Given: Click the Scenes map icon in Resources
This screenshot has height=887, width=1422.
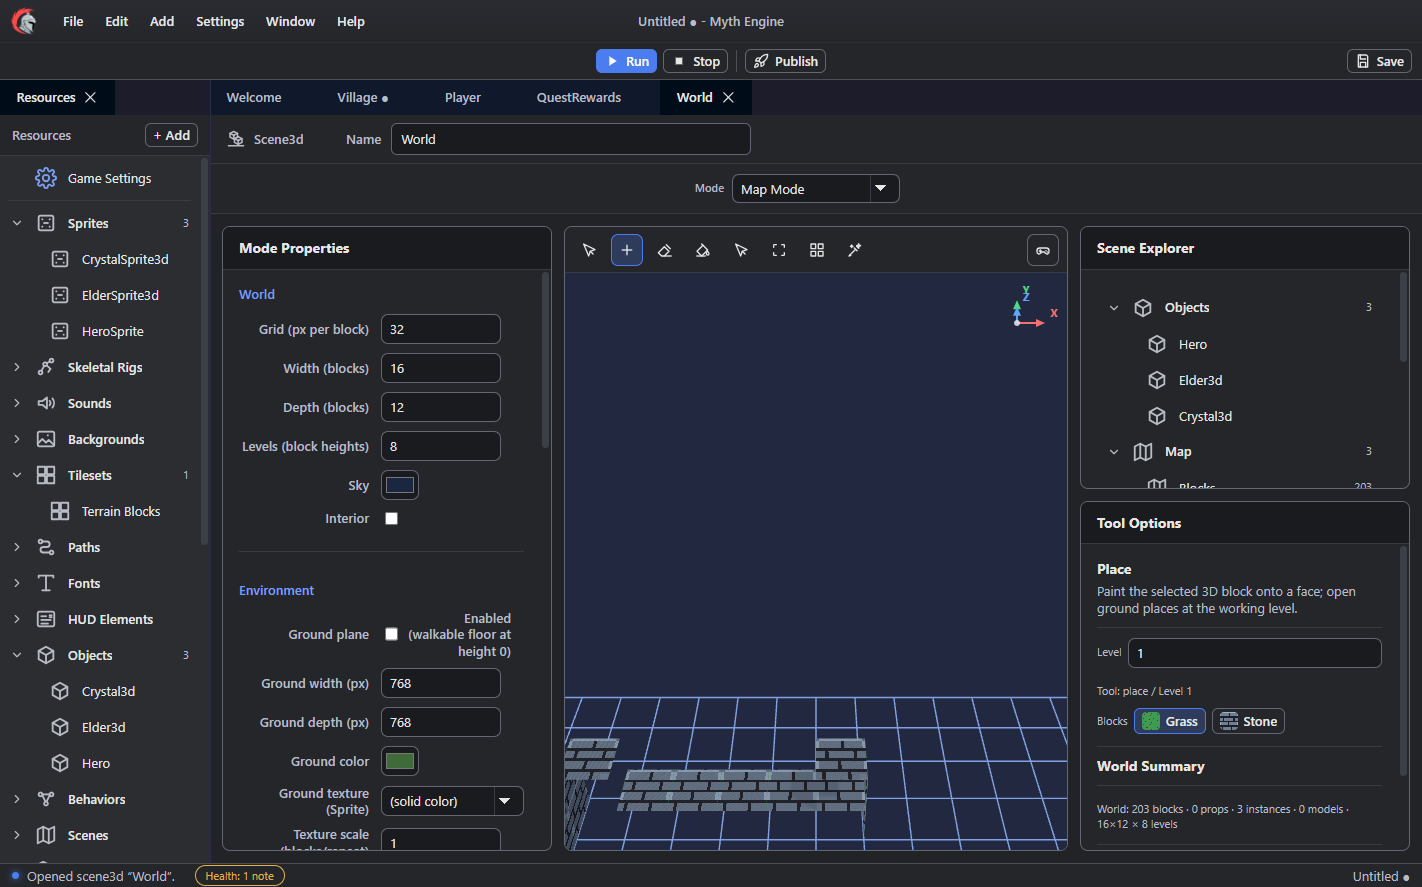Looking at the screenshot, I should pos(46,835).
